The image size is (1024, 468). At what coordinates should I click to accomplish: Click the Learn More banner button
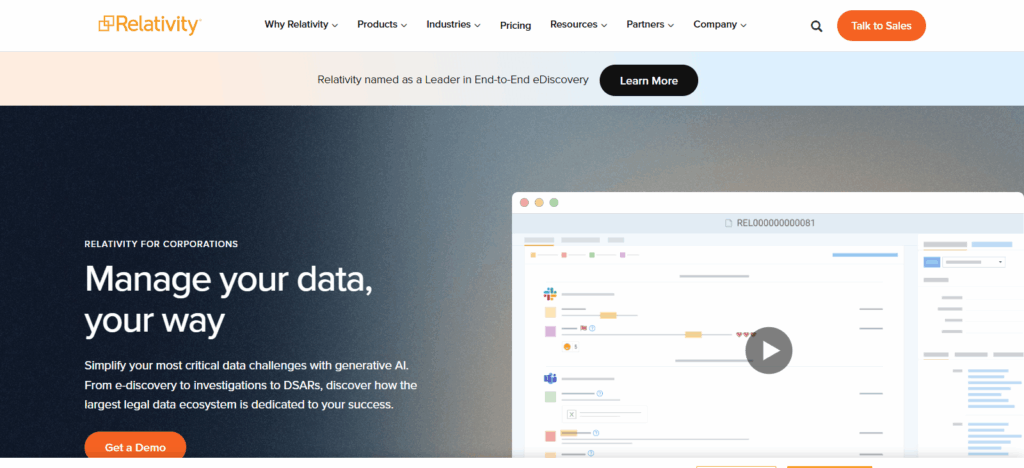(x=648, y=80)
